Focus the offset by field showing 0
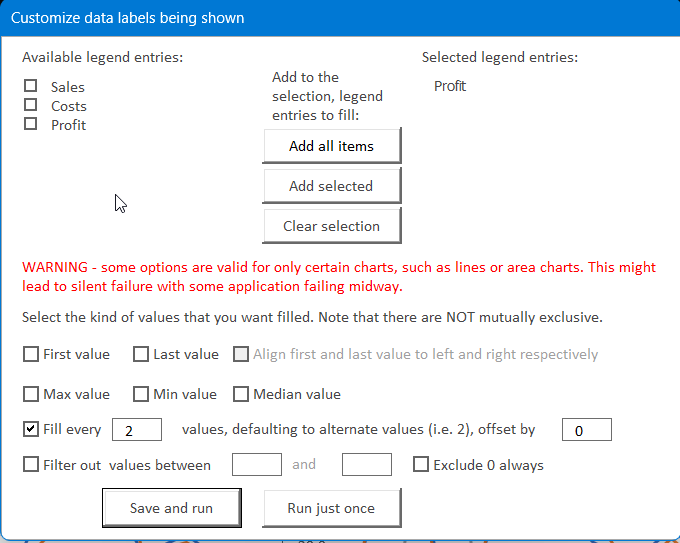 [587, 430]
